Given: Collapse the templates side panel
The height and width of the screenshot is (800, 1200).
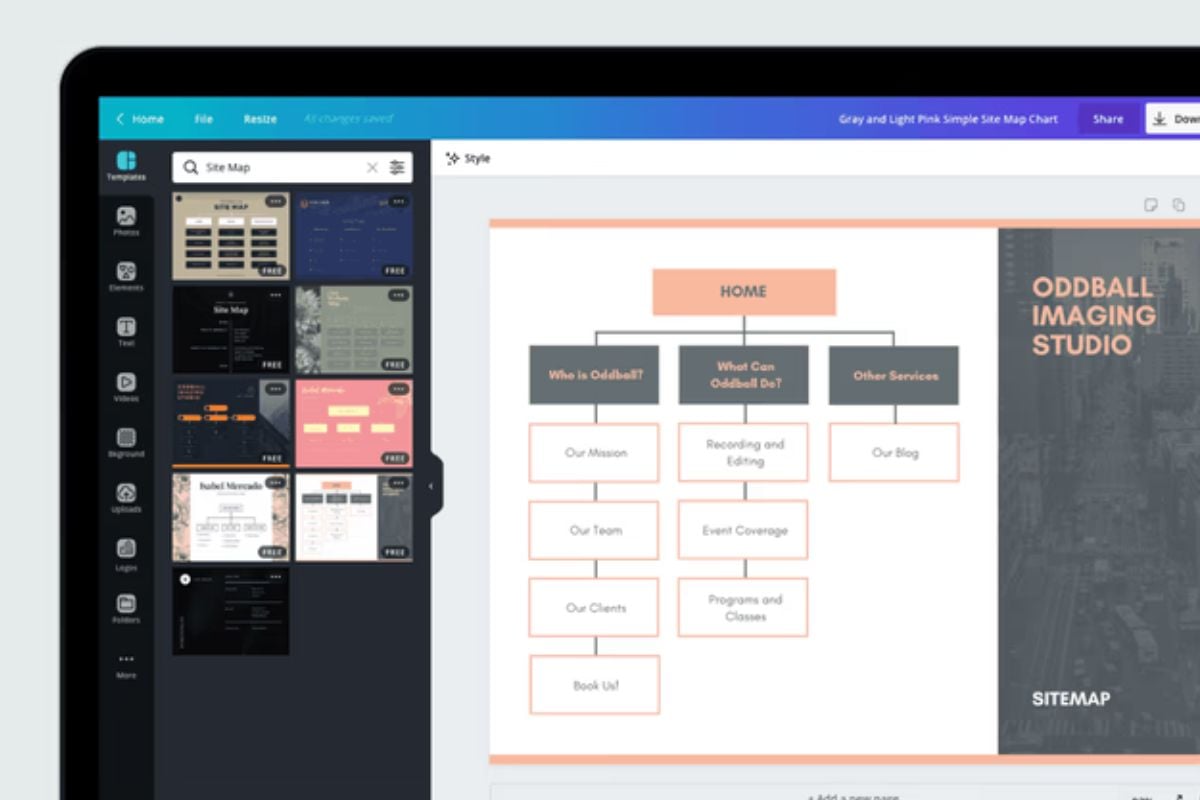Looking at the screenshot, I should 431,486.
